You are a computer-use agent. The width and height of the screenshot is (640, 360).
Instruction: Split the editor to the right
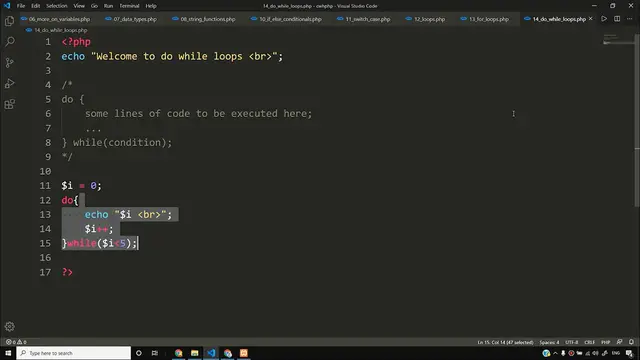[617, 19]
